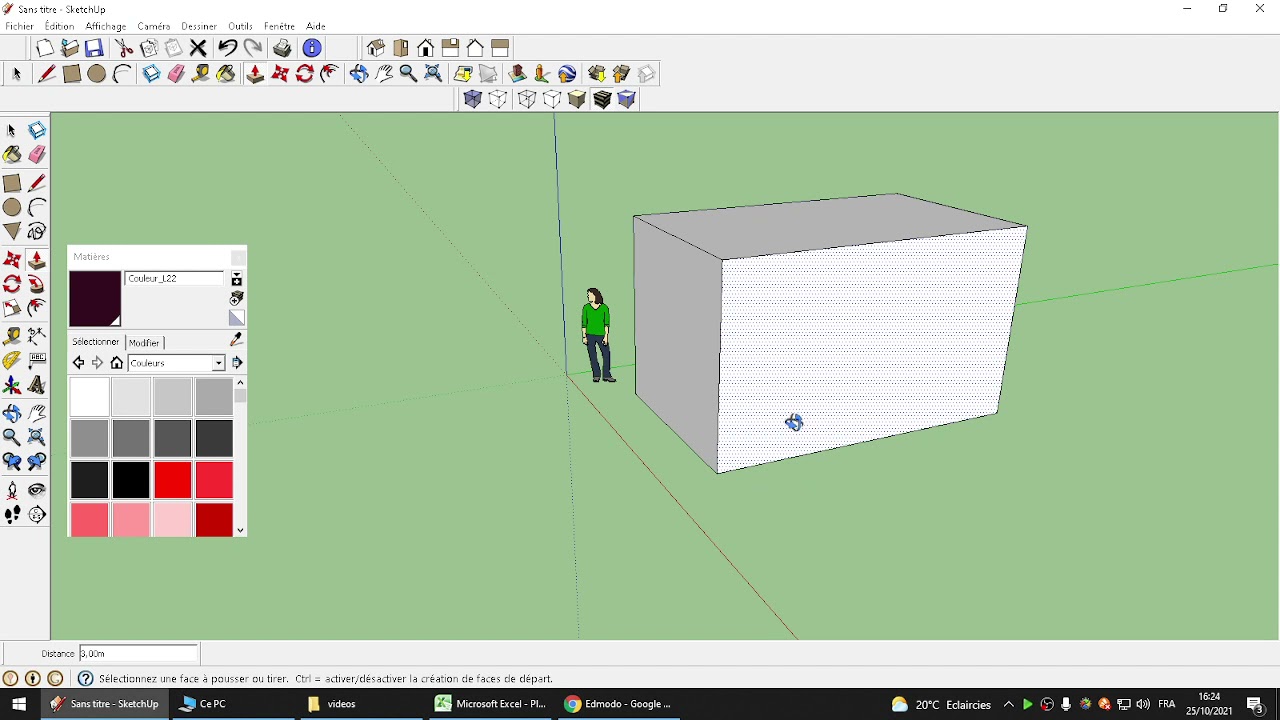1280x720 pixels.
Task: Click materials list scrollbar down arrow
Action: tap(240, 530)
